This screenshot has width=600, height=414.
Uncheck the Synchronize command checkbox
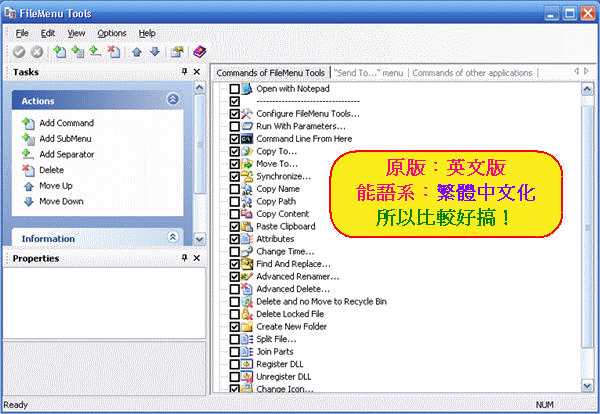tap(235, 176)
